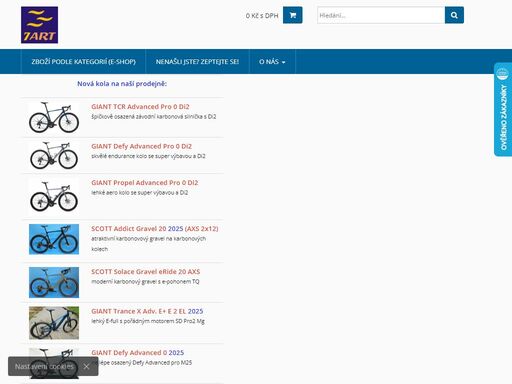Click the GIANT Defy Advanced Pro bike thumbnail
The image size is (512, 384).
click(x=54, y=155)
